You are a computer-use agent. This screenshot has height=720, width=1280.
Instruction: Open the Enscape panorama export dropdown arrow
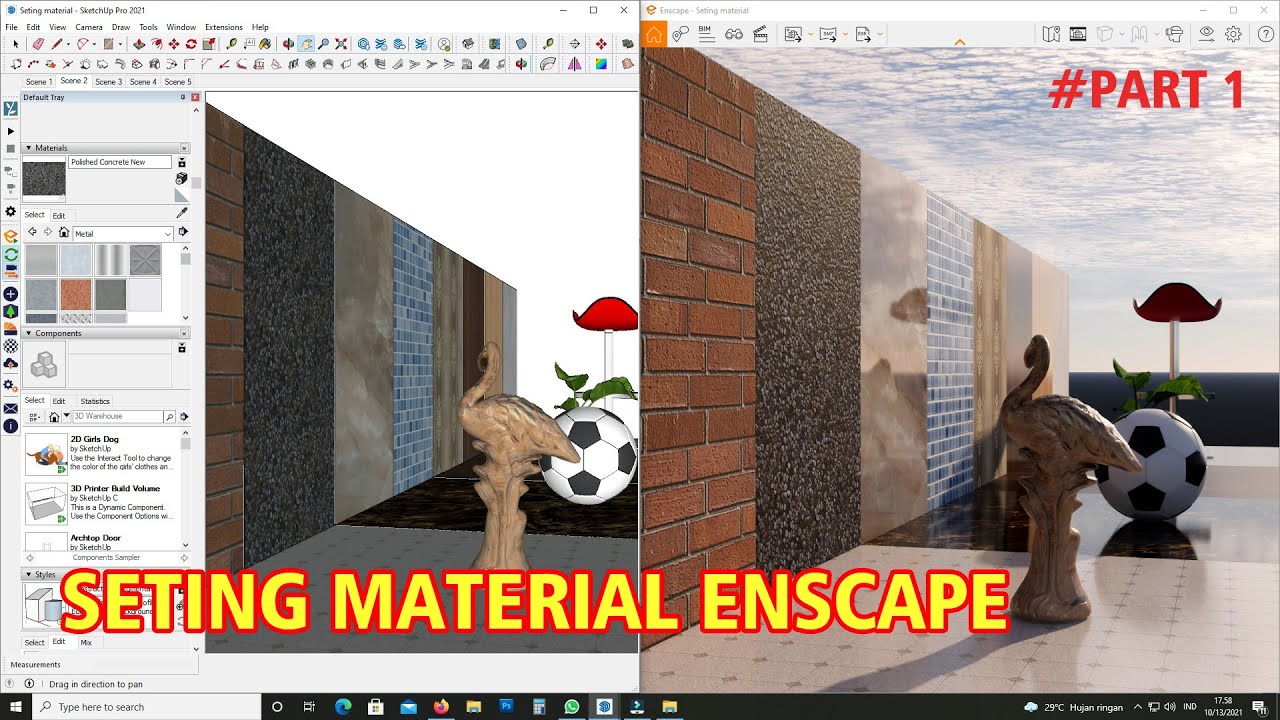[x=845, y=34]
